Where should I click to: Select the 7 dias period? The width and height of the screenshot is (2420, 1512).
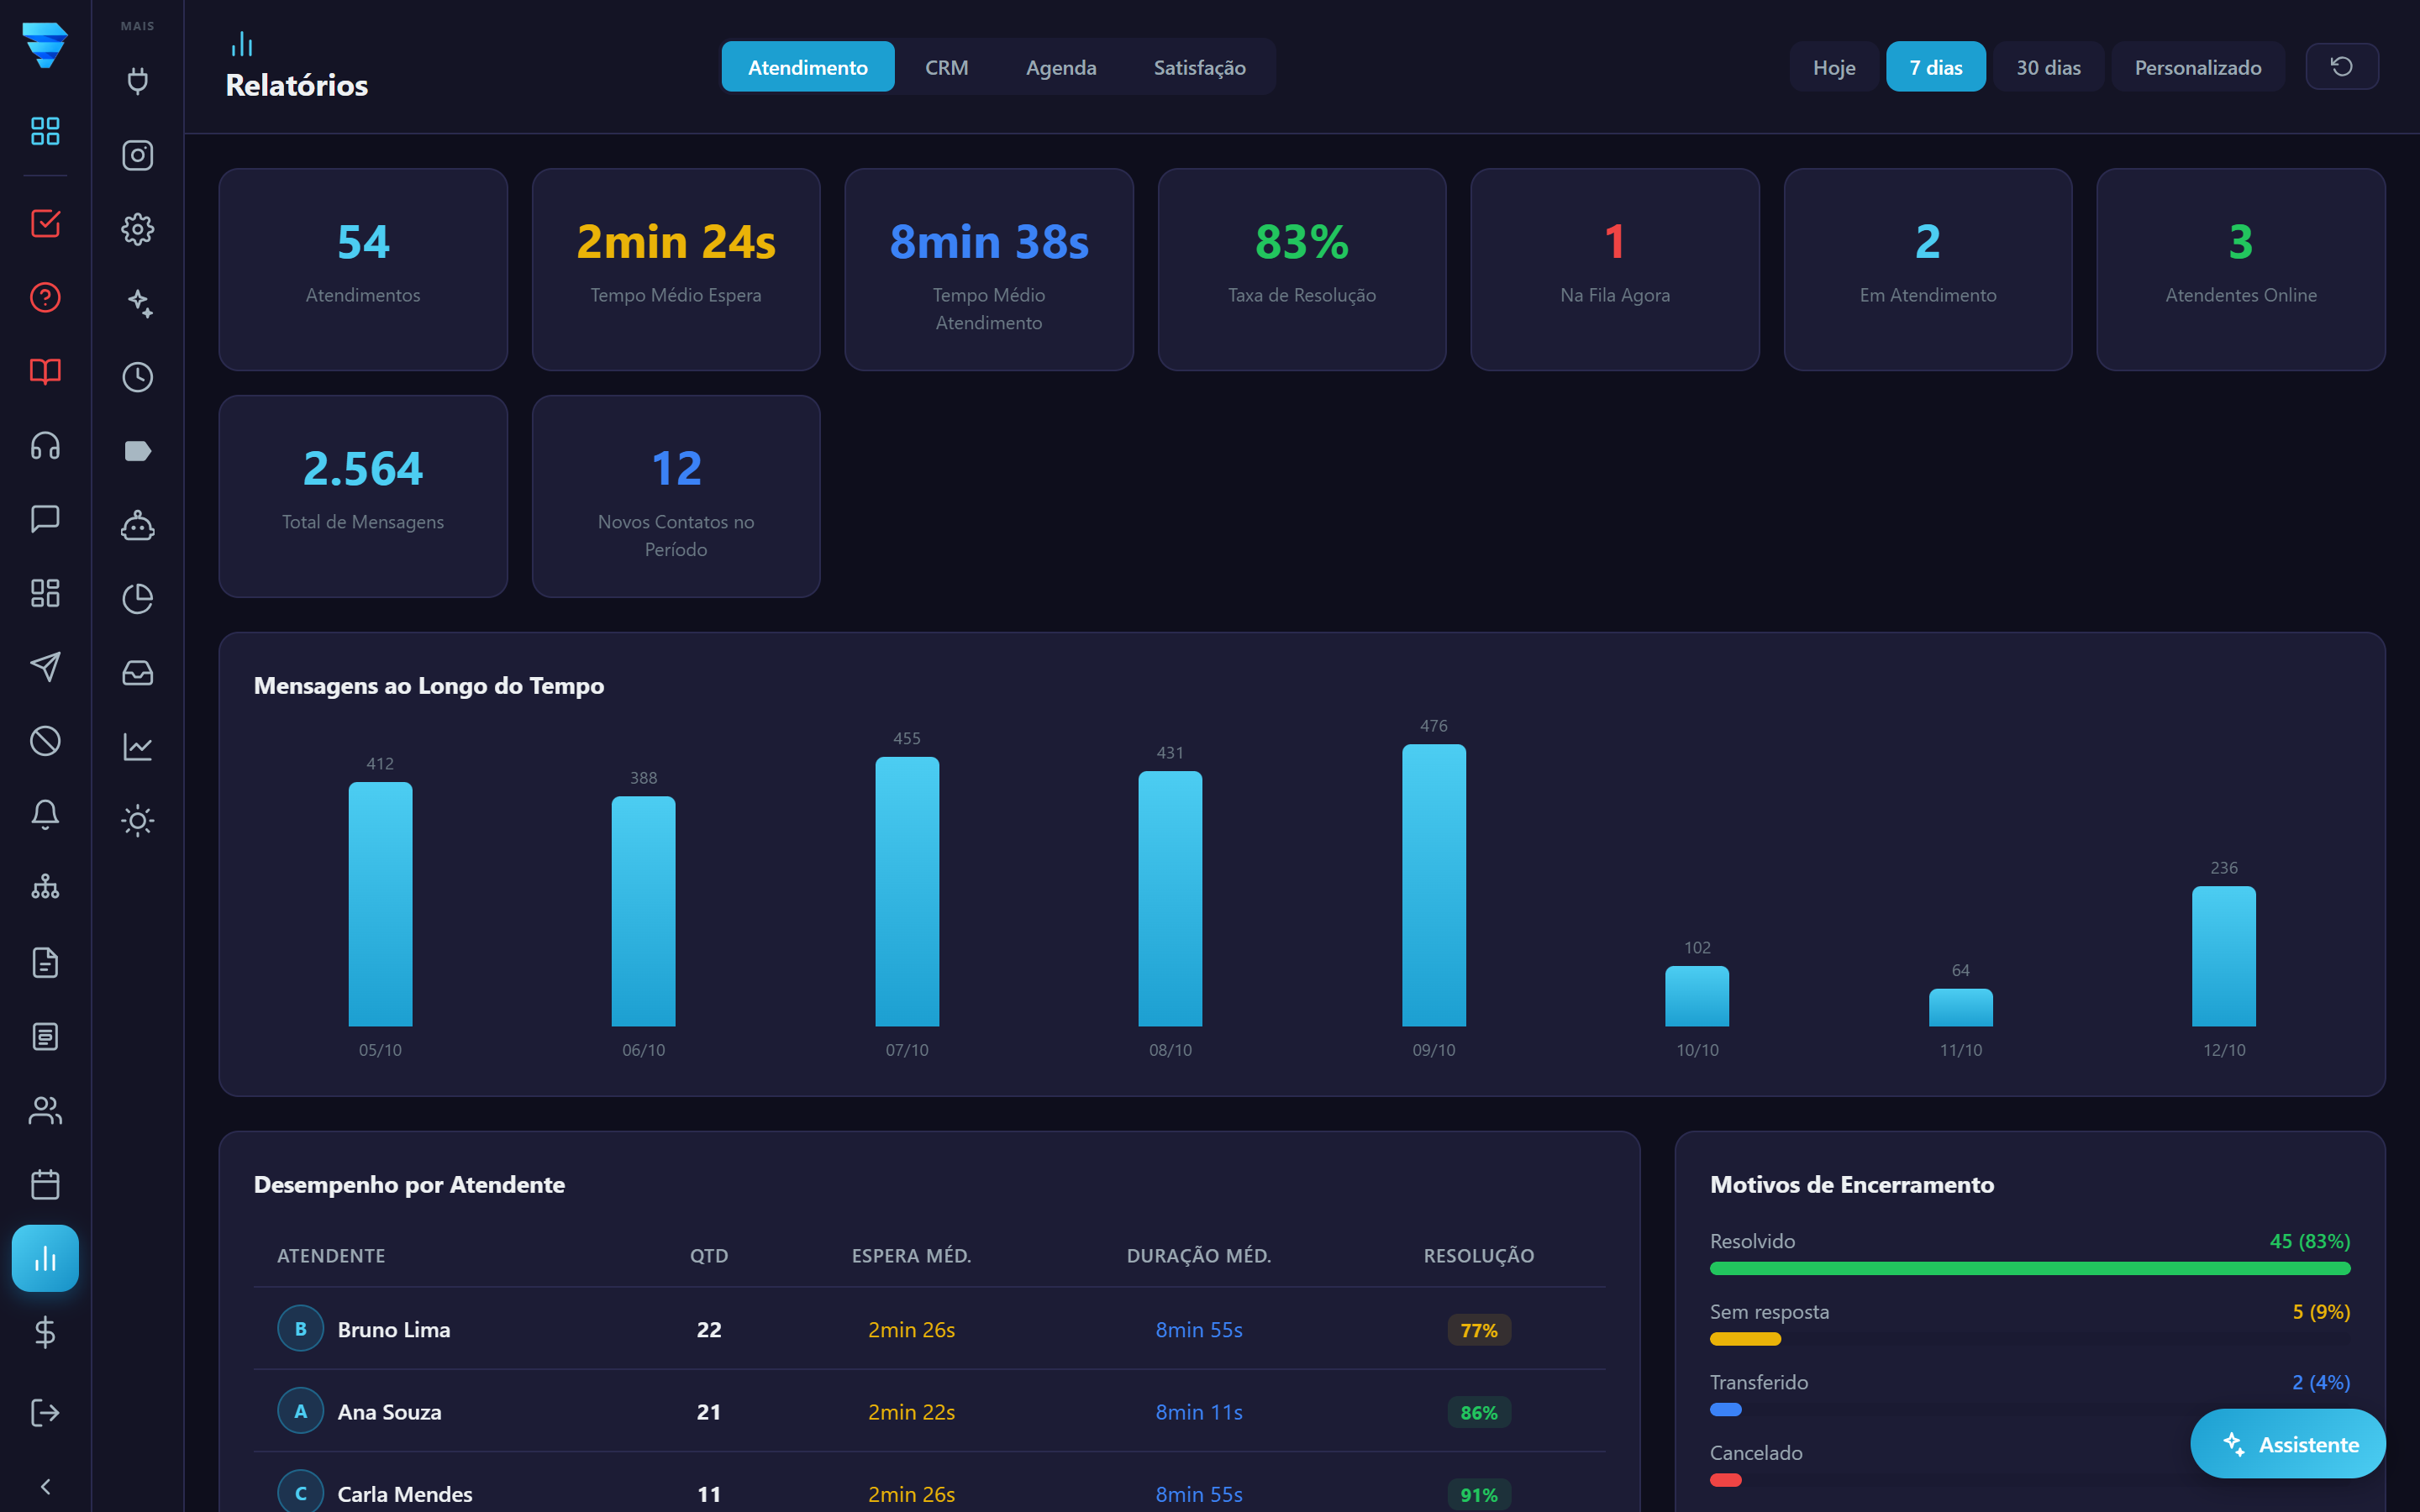[x=1935, y=67]
